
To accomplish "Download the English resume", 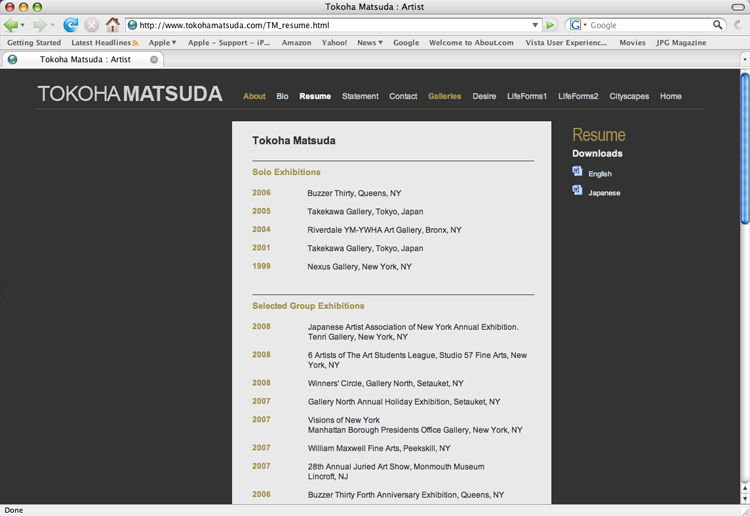I will point(600,174).
